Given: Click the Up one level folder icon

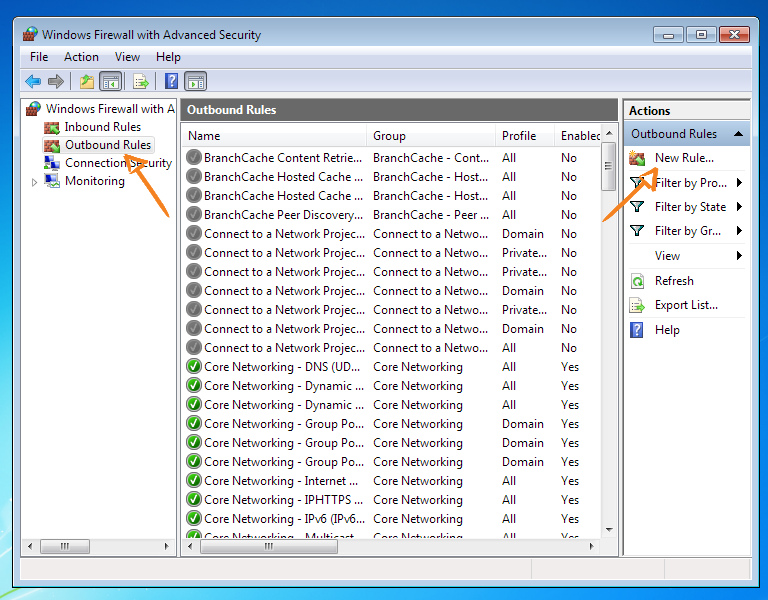Looking at the screenshot, I should tap(87, 82).
